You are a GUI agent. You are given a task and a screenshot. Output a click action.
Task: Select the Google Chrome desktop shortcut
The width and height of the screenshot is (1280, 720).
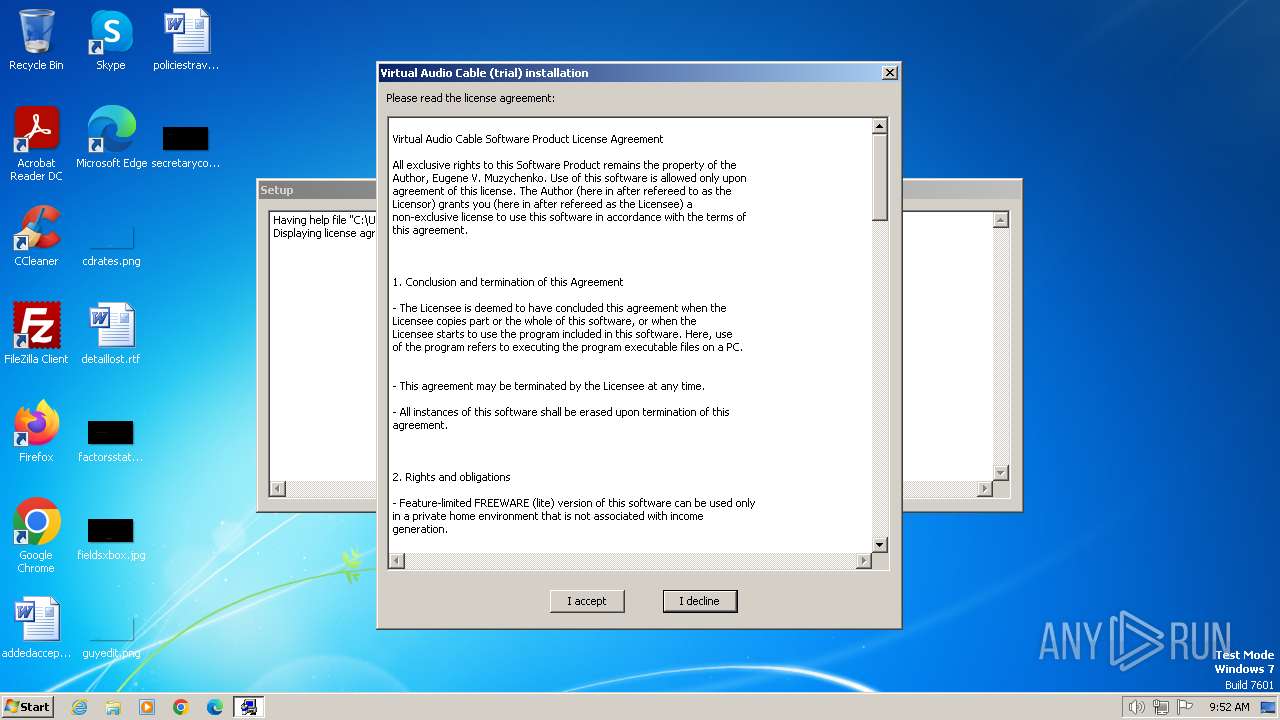tap(36, 535)
